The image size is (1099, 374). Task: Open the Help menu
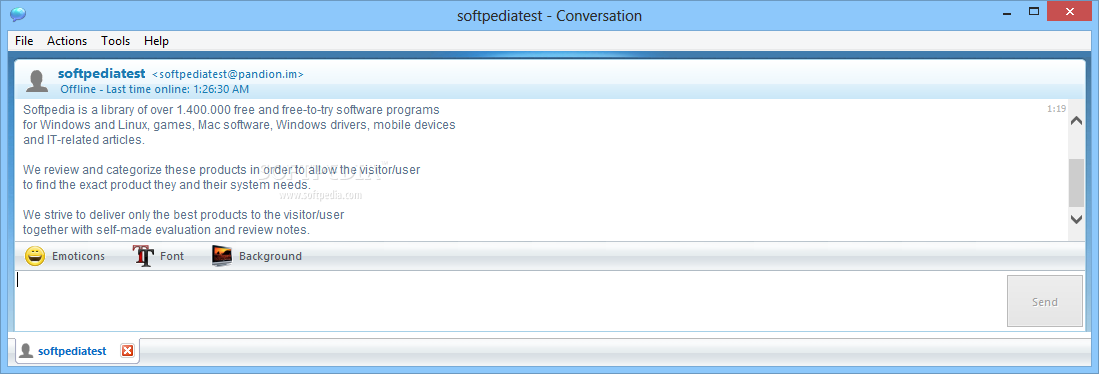click(156, 41)
